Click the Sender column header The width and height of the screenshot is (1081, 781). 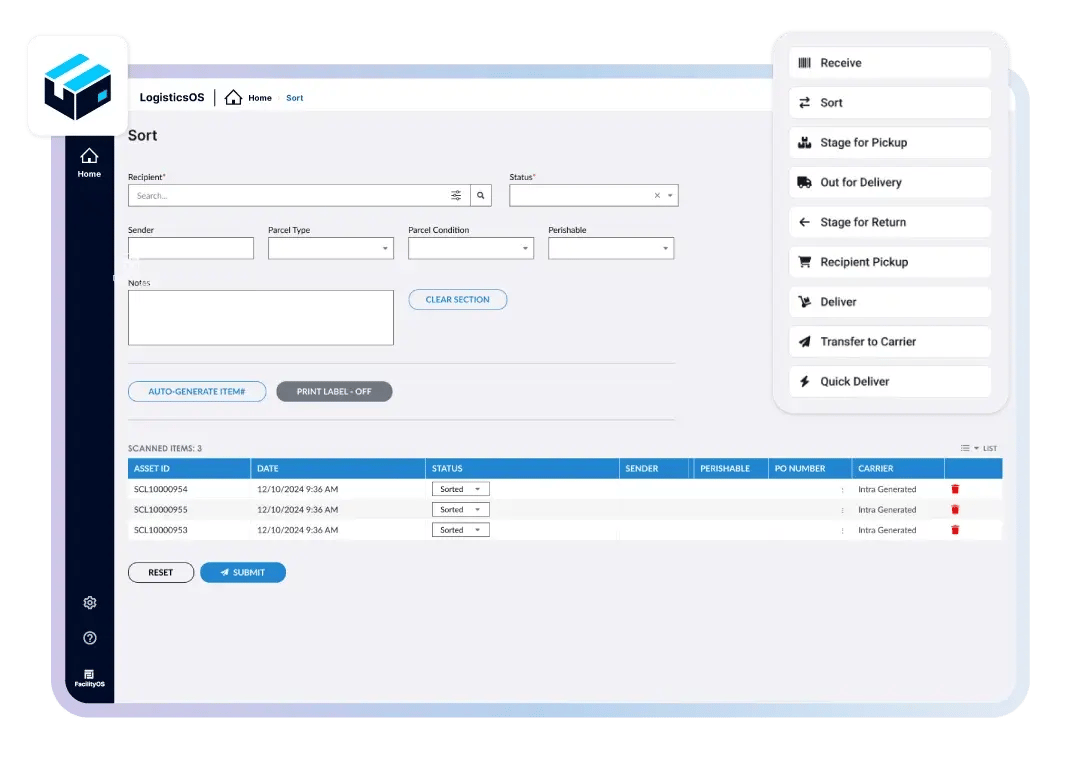654,469
